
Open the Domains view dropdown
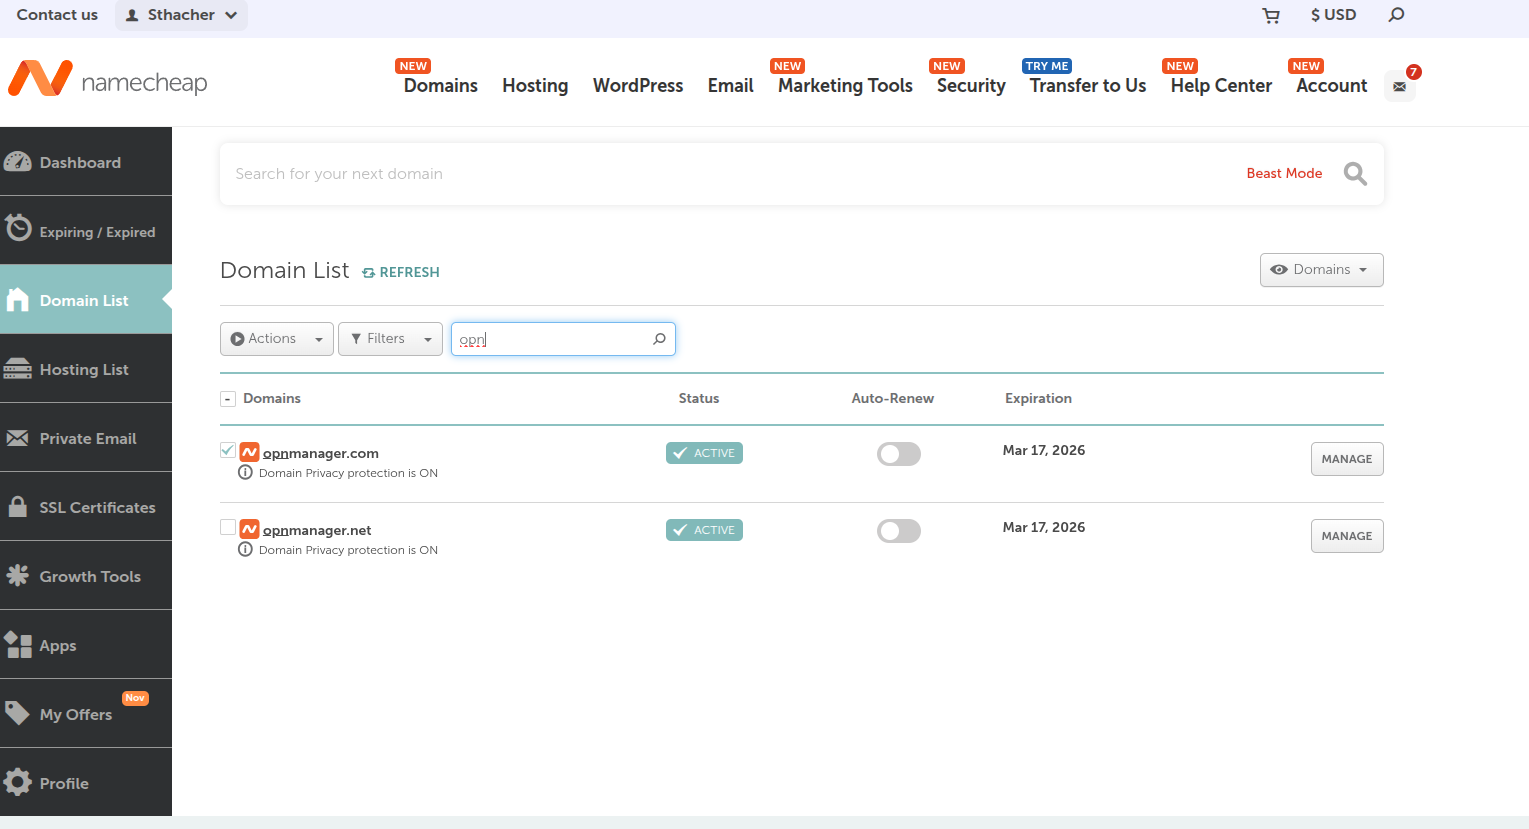[x=1321, y=270]
